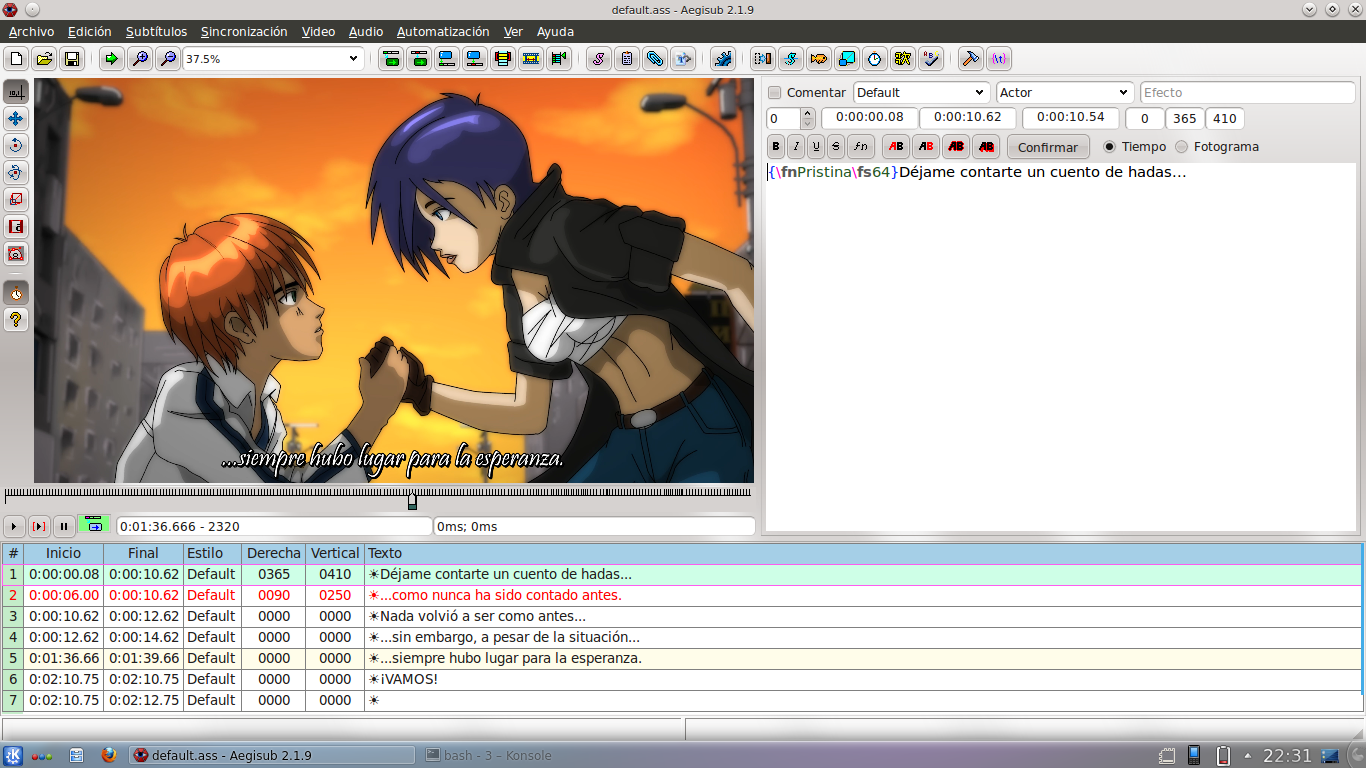The width and height of the screenshot is (1366, 768).
Task: Open the Archivo menu
Action: 31,32
